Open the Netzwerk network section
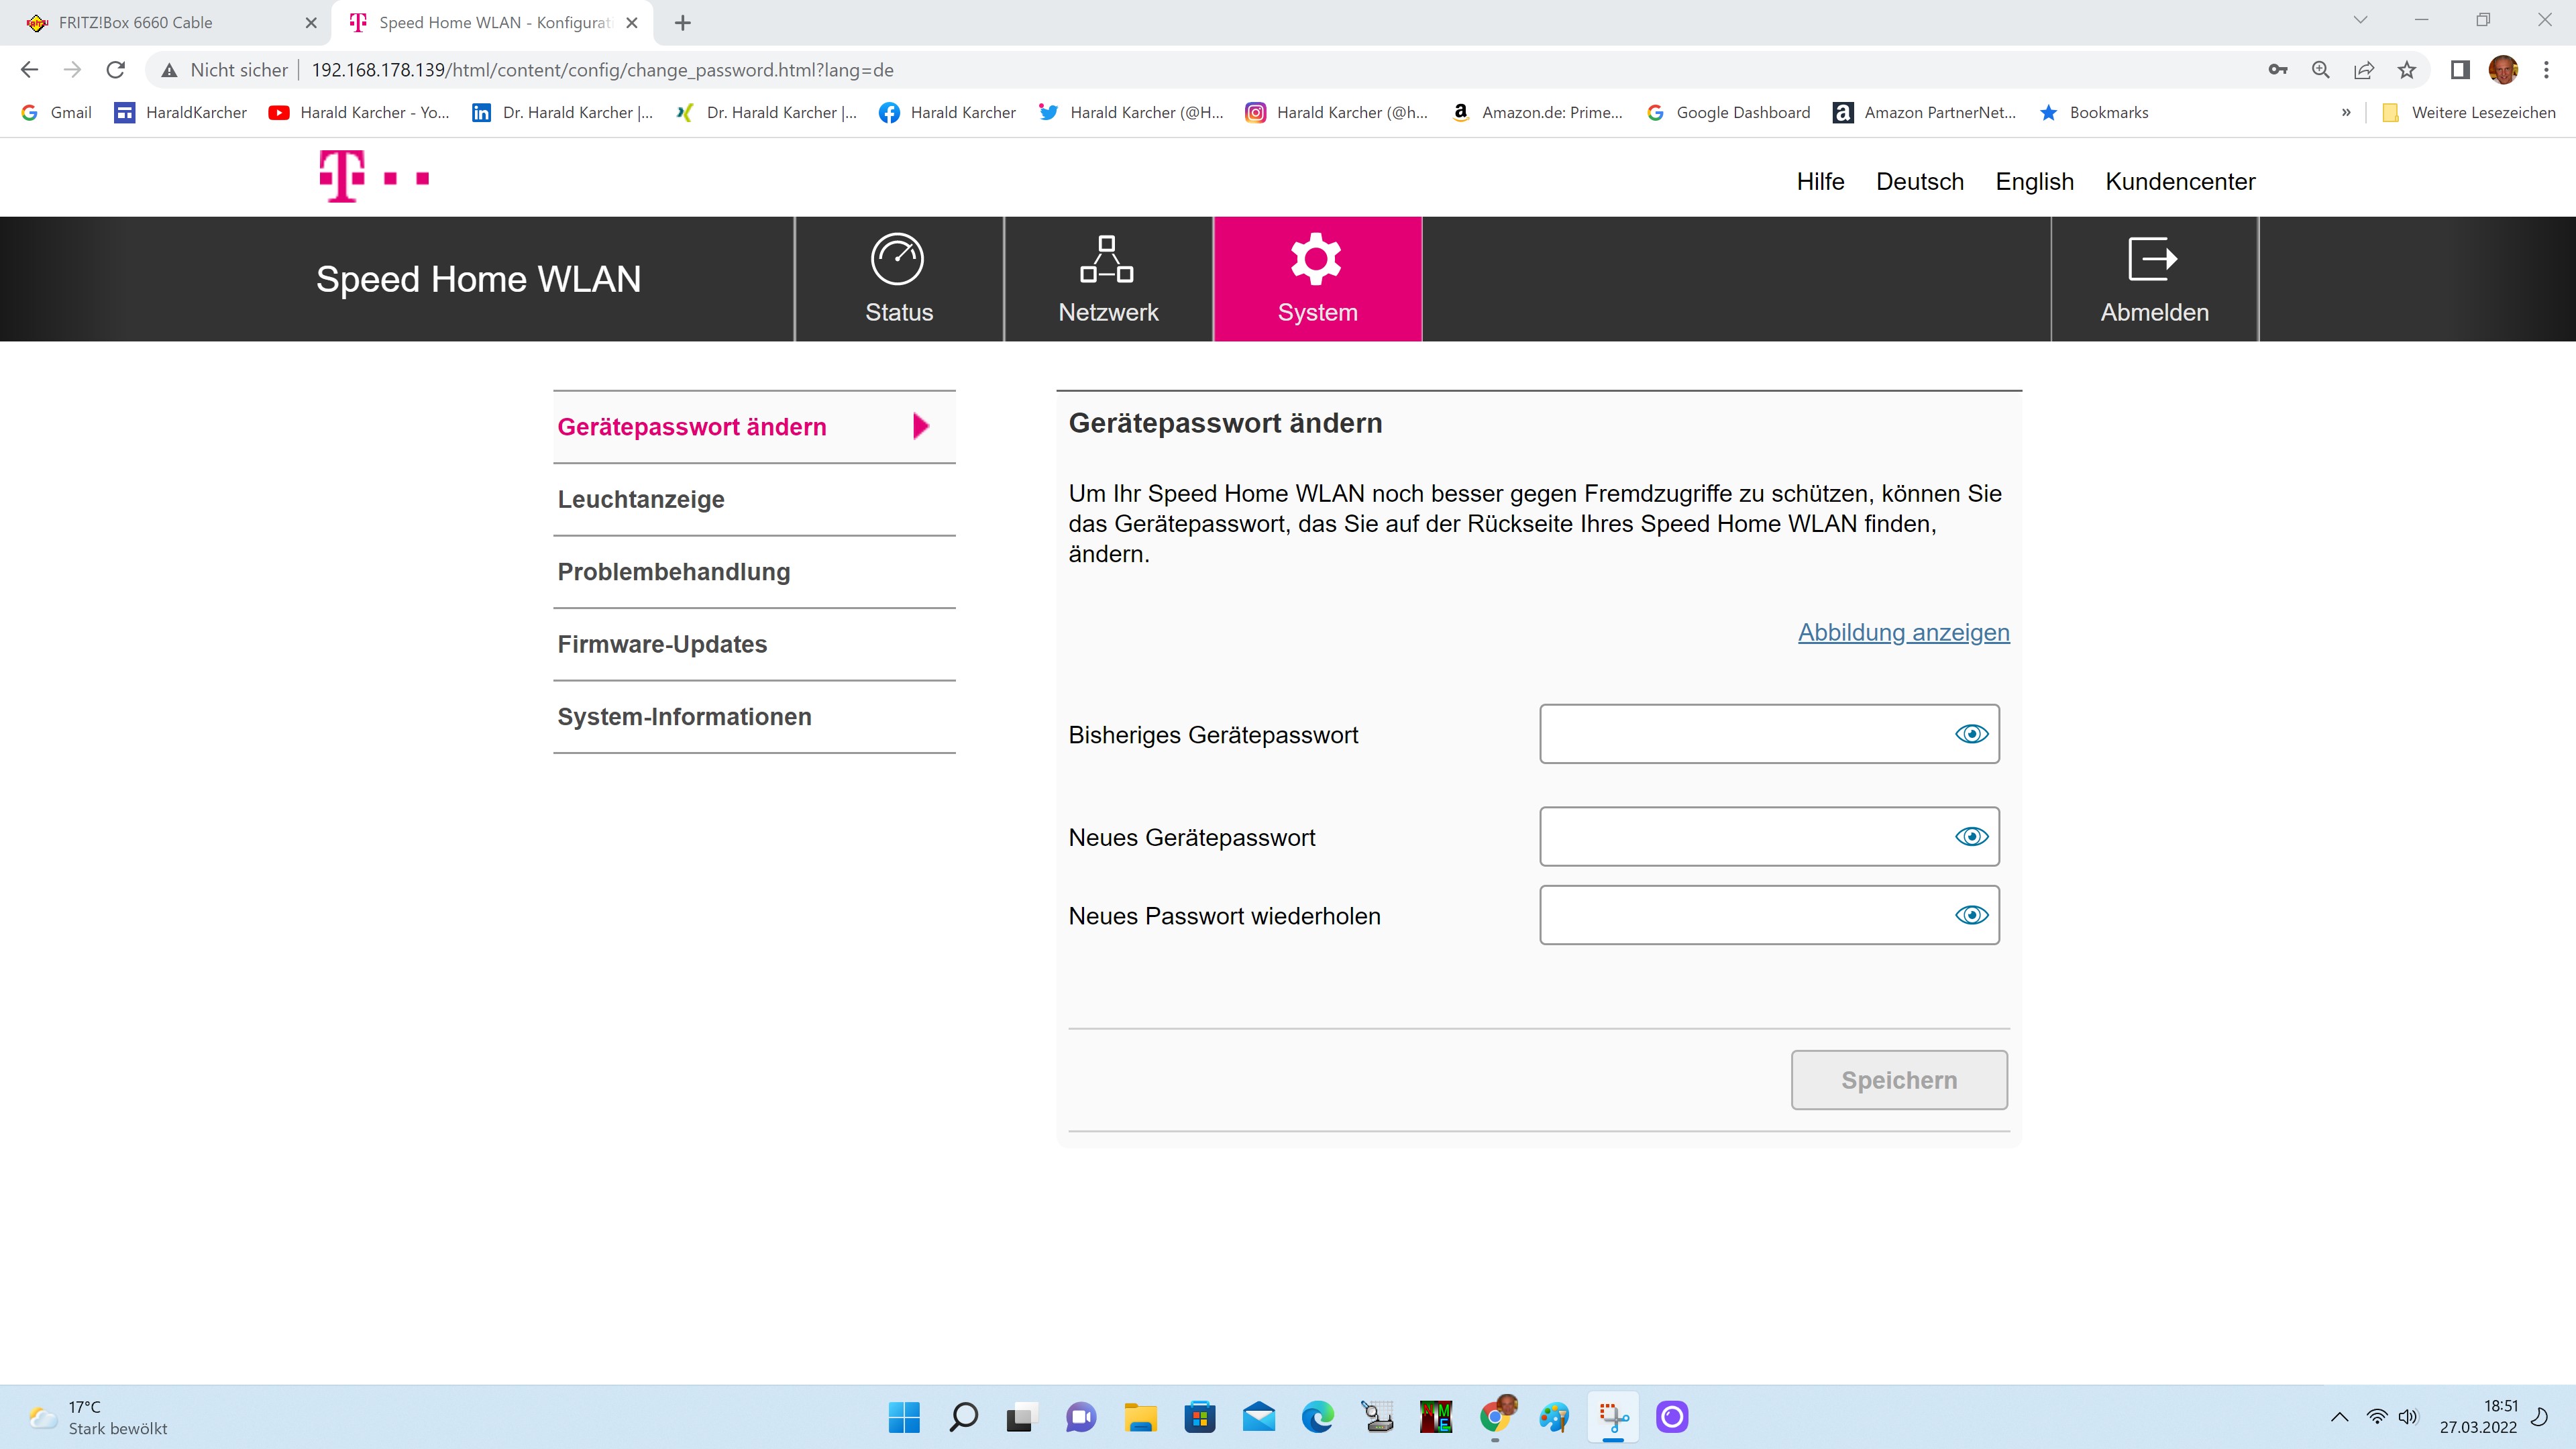This screenshot has width=2576, height=1449. (1107, 279)
